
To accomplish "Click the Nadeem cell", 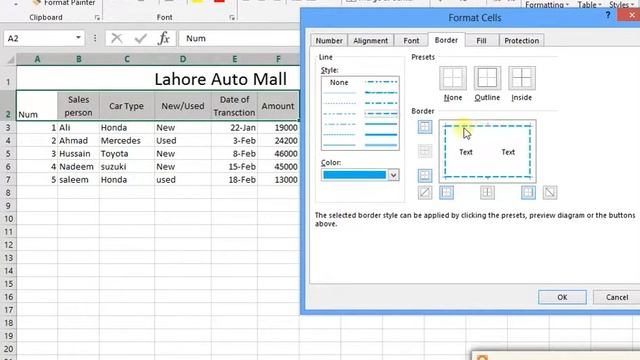I will (x=78, y=167).
